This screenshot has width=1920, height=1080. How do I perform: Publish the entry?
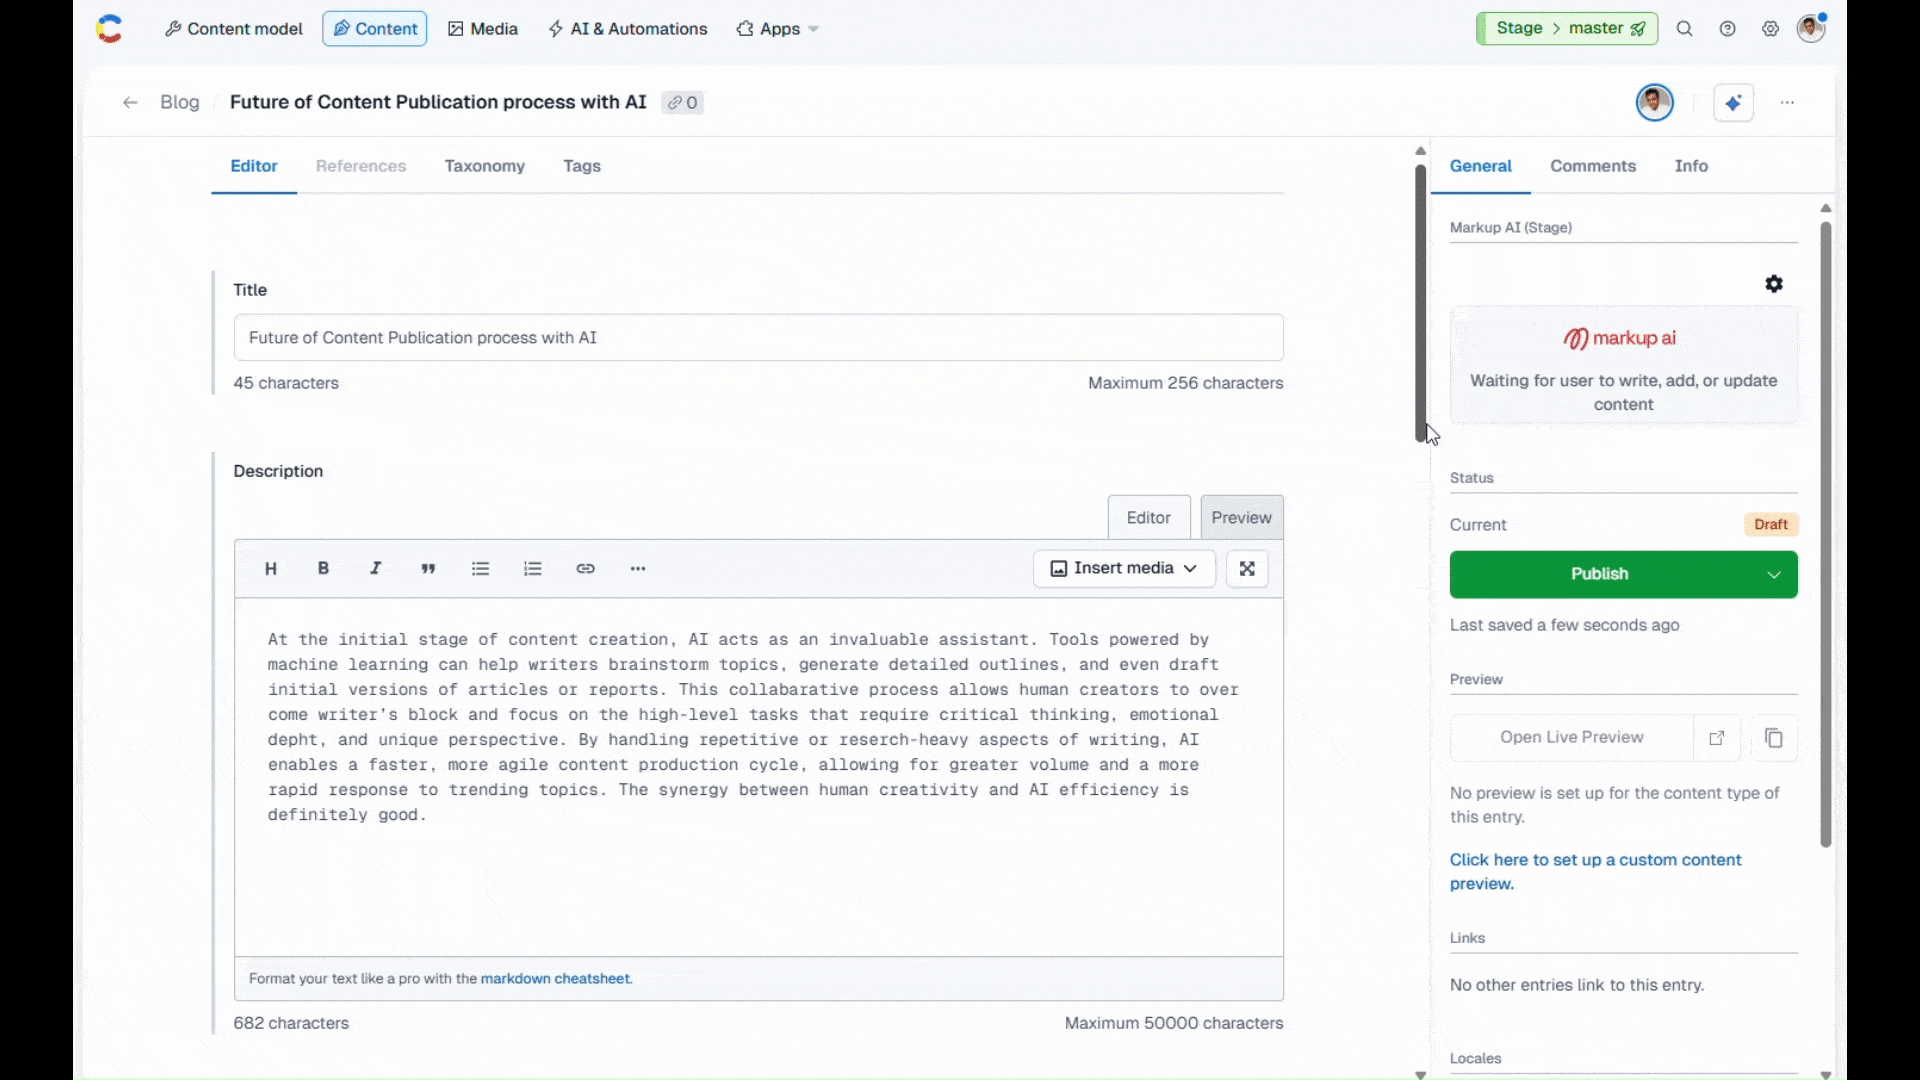click(x=1600, y=575)
